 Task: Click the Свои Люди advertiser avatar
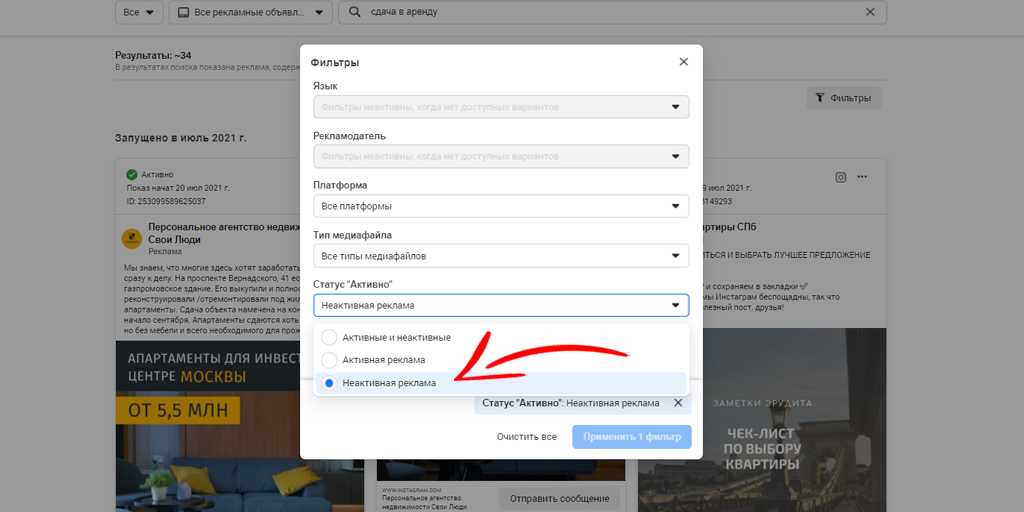tap(131, 239)
